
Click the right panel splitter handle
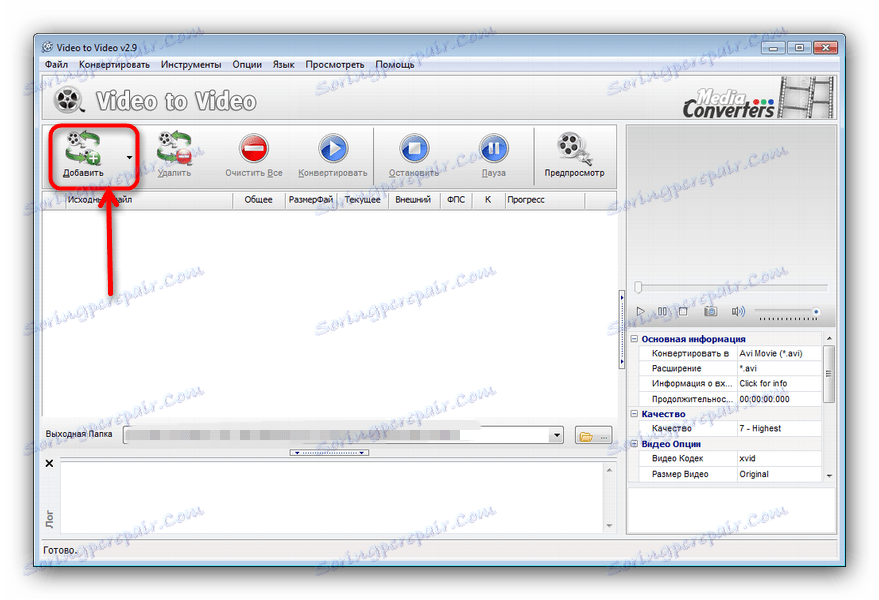click(x=622, y=329)
